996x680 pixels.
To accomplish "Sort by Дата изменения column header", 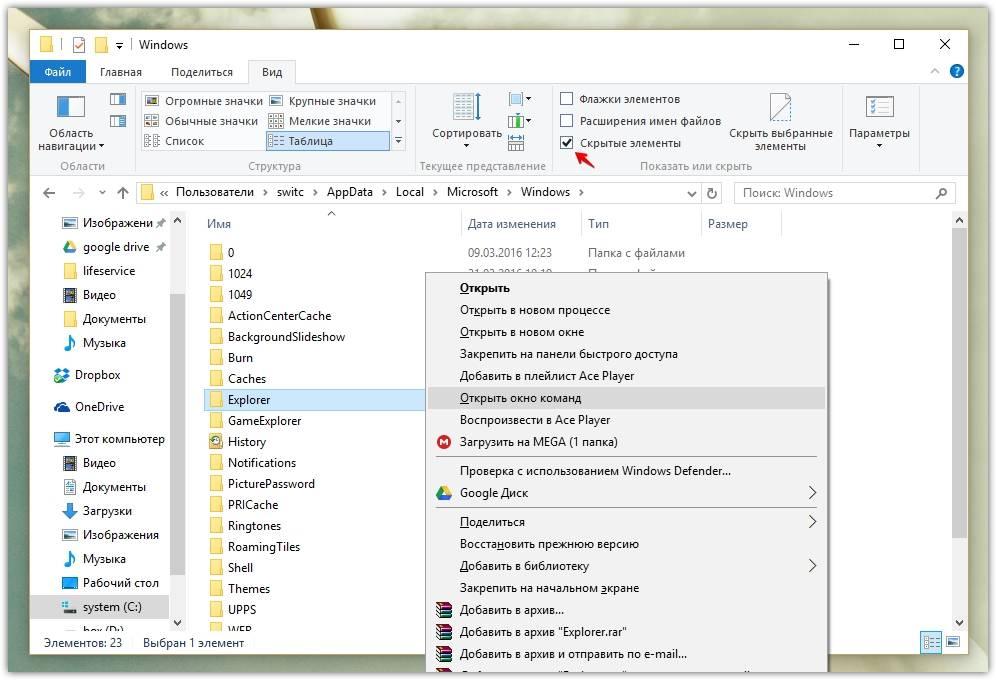I will (511, 223).
